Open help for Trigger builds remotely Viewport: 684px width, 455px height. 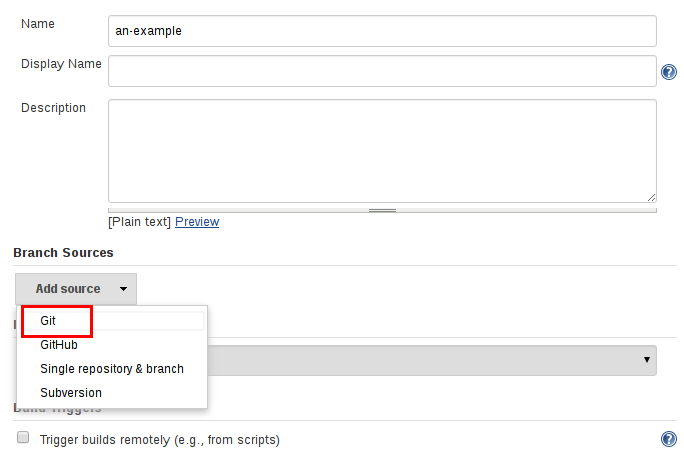point(669,439)
